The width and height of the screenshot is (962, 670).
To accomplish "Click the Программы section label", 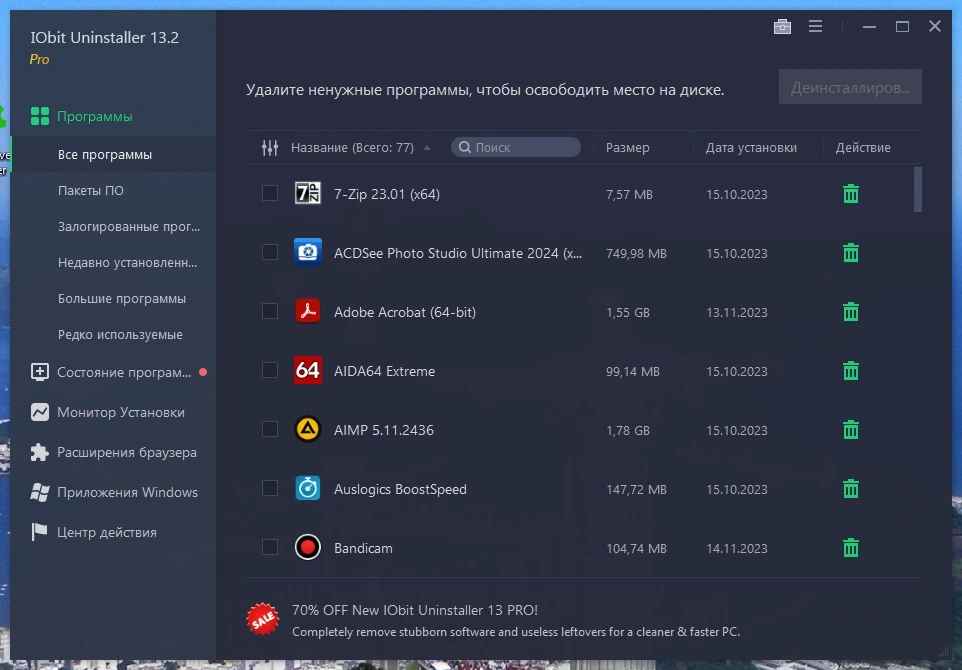I will pyautogui.click(x=94, y=116).
